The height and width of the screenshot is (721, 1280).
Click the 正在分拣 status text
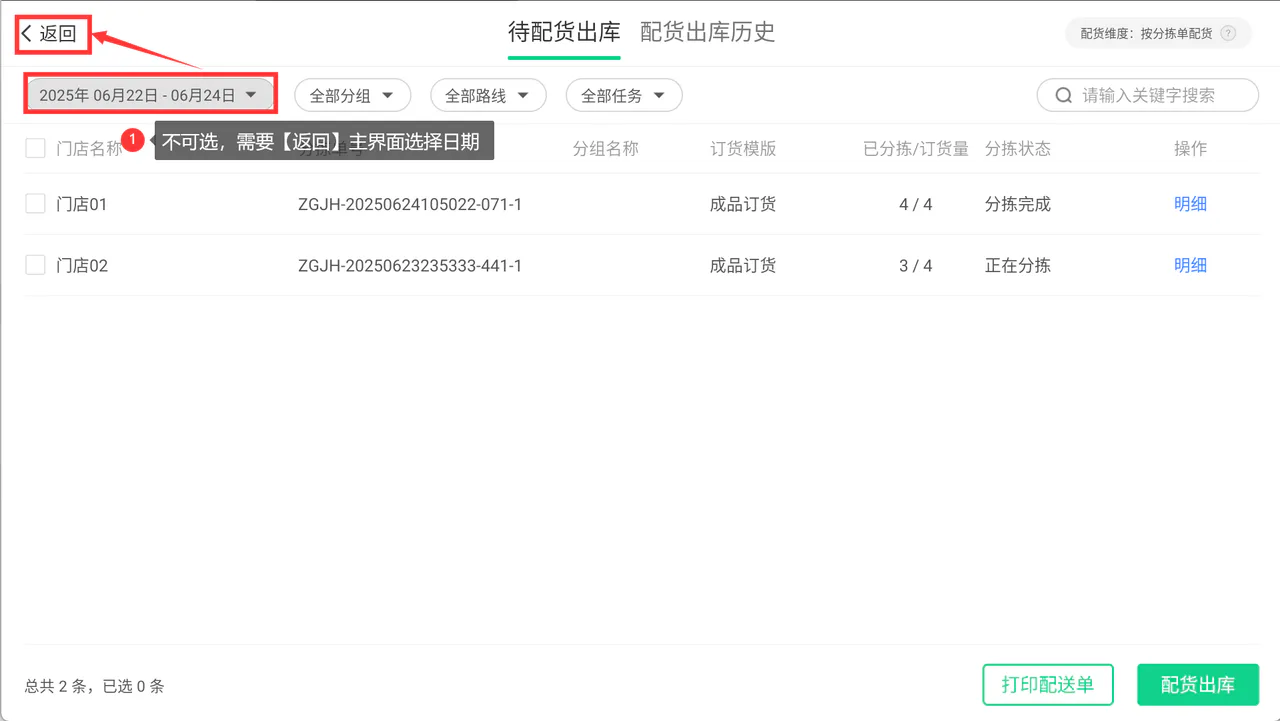pos(1018,265)
